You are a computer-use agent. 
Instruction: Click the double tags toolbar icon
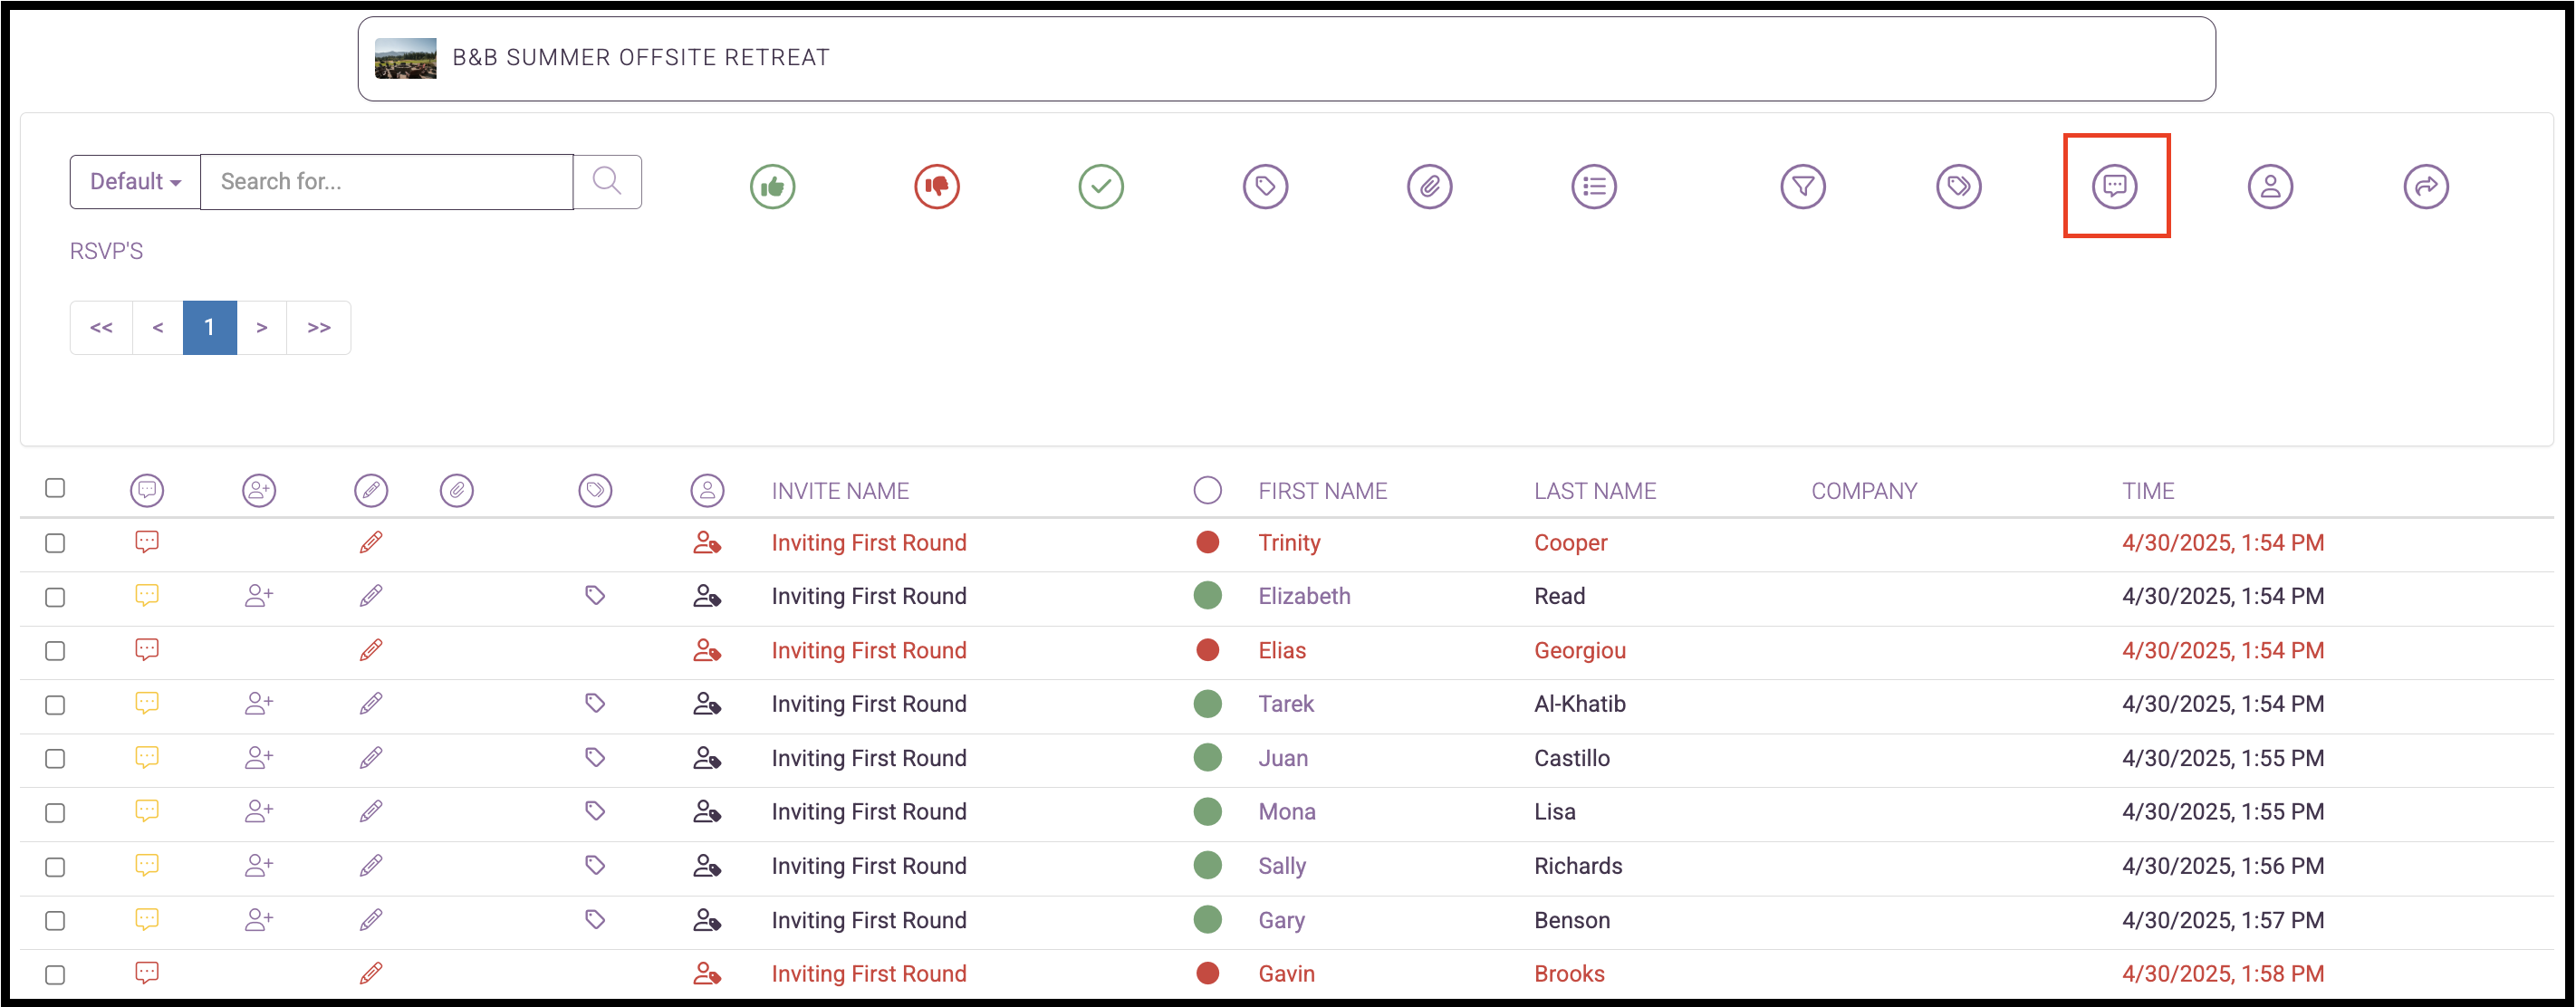1958,186
